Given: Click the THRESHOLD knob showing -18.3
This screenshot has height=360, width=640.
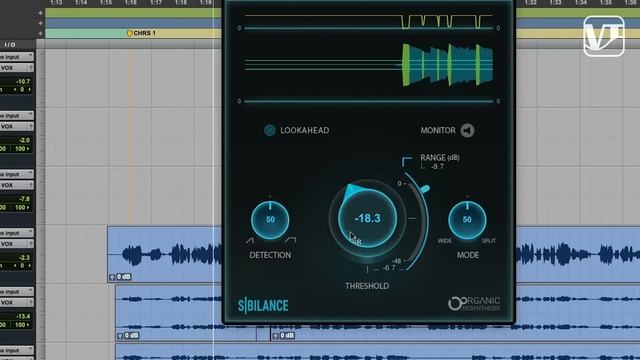Looking at the screenshot, I should 367,219.
